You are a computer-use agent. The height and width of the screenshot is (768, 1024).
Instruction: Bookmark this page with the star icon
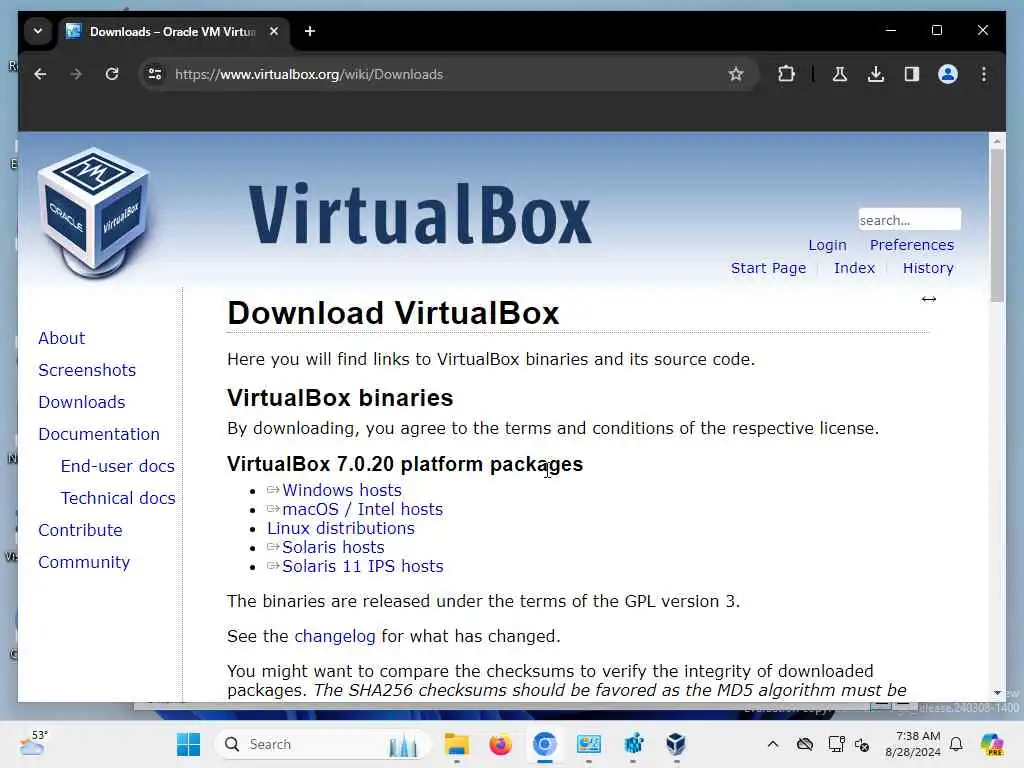[736, 74]
